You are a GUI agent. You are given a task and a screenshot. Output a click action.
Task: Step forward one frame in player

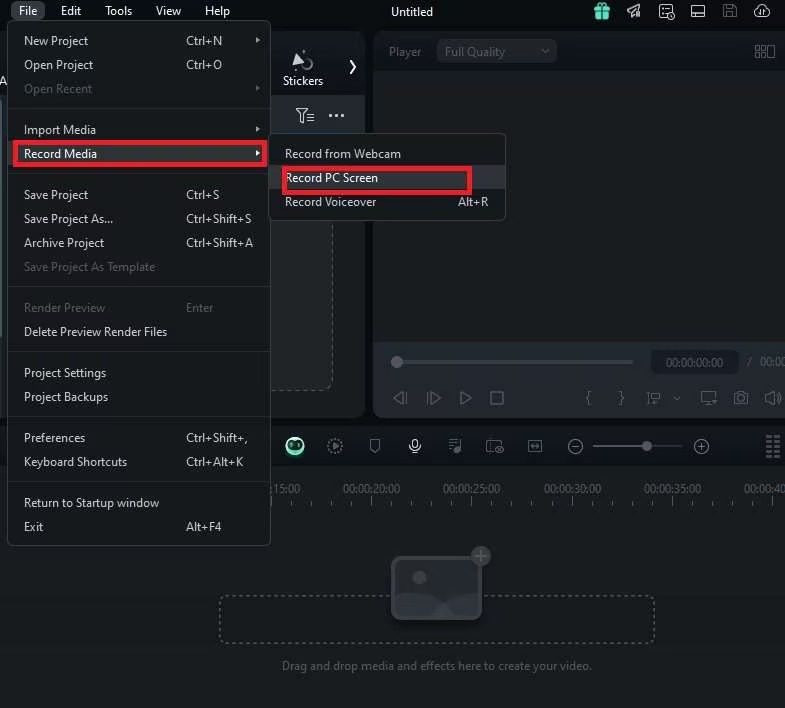(434, 398)
